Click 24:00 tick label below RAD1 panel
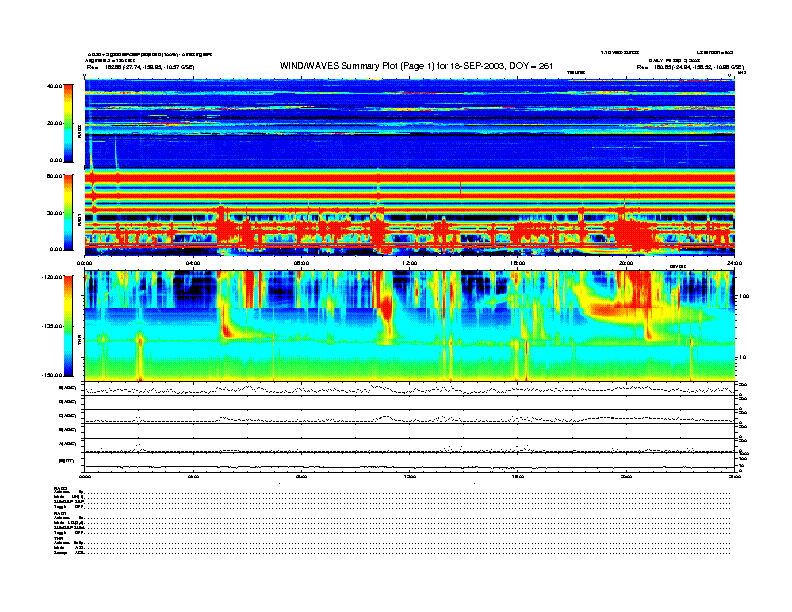The height and width of the screenshot is (612, 792). (x=734, y=263)
